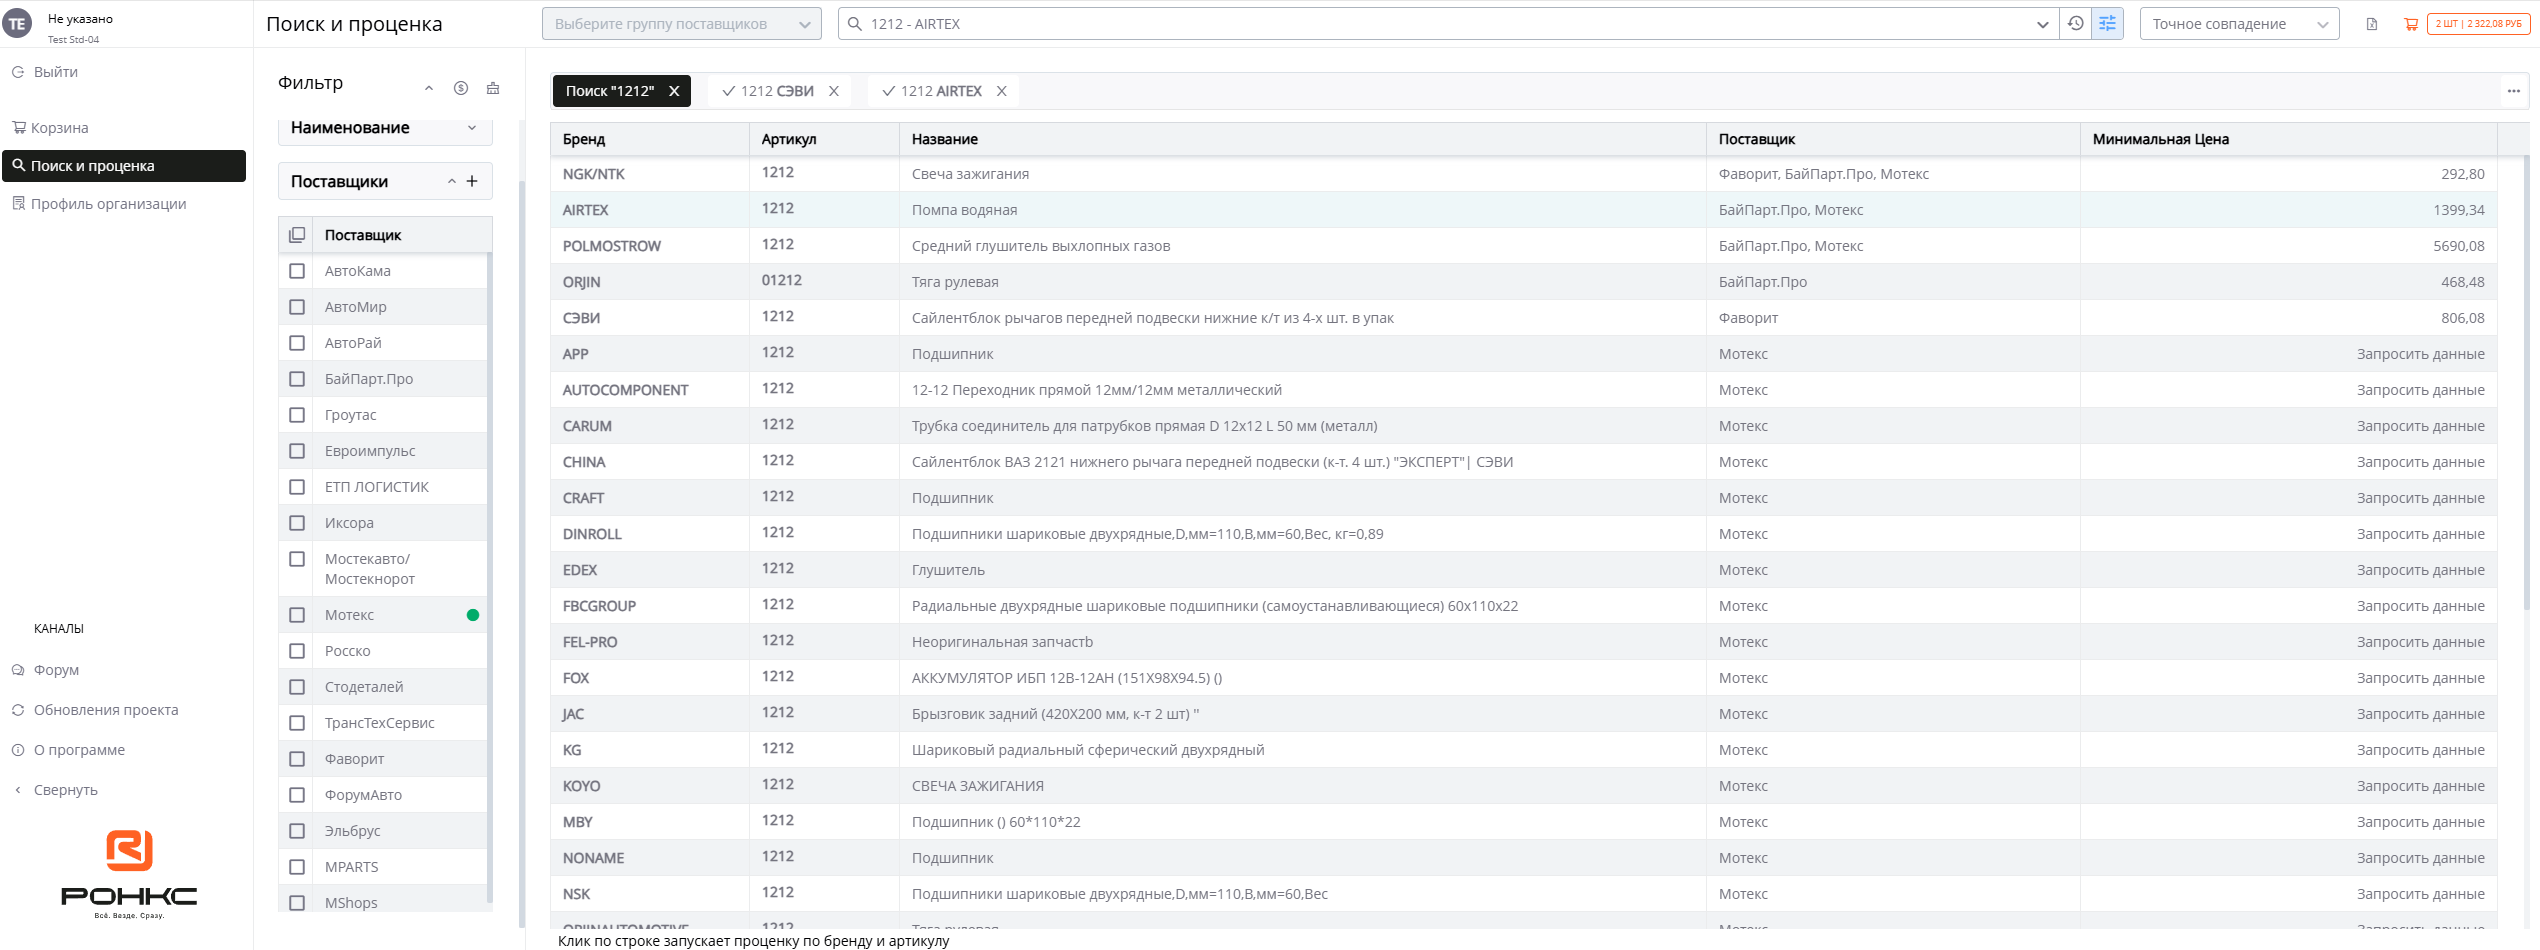Image resolution: width=2540 pixels, height=950 pixels.
Task: Close the Поиск "1212" tab
Action: [674, 91]
